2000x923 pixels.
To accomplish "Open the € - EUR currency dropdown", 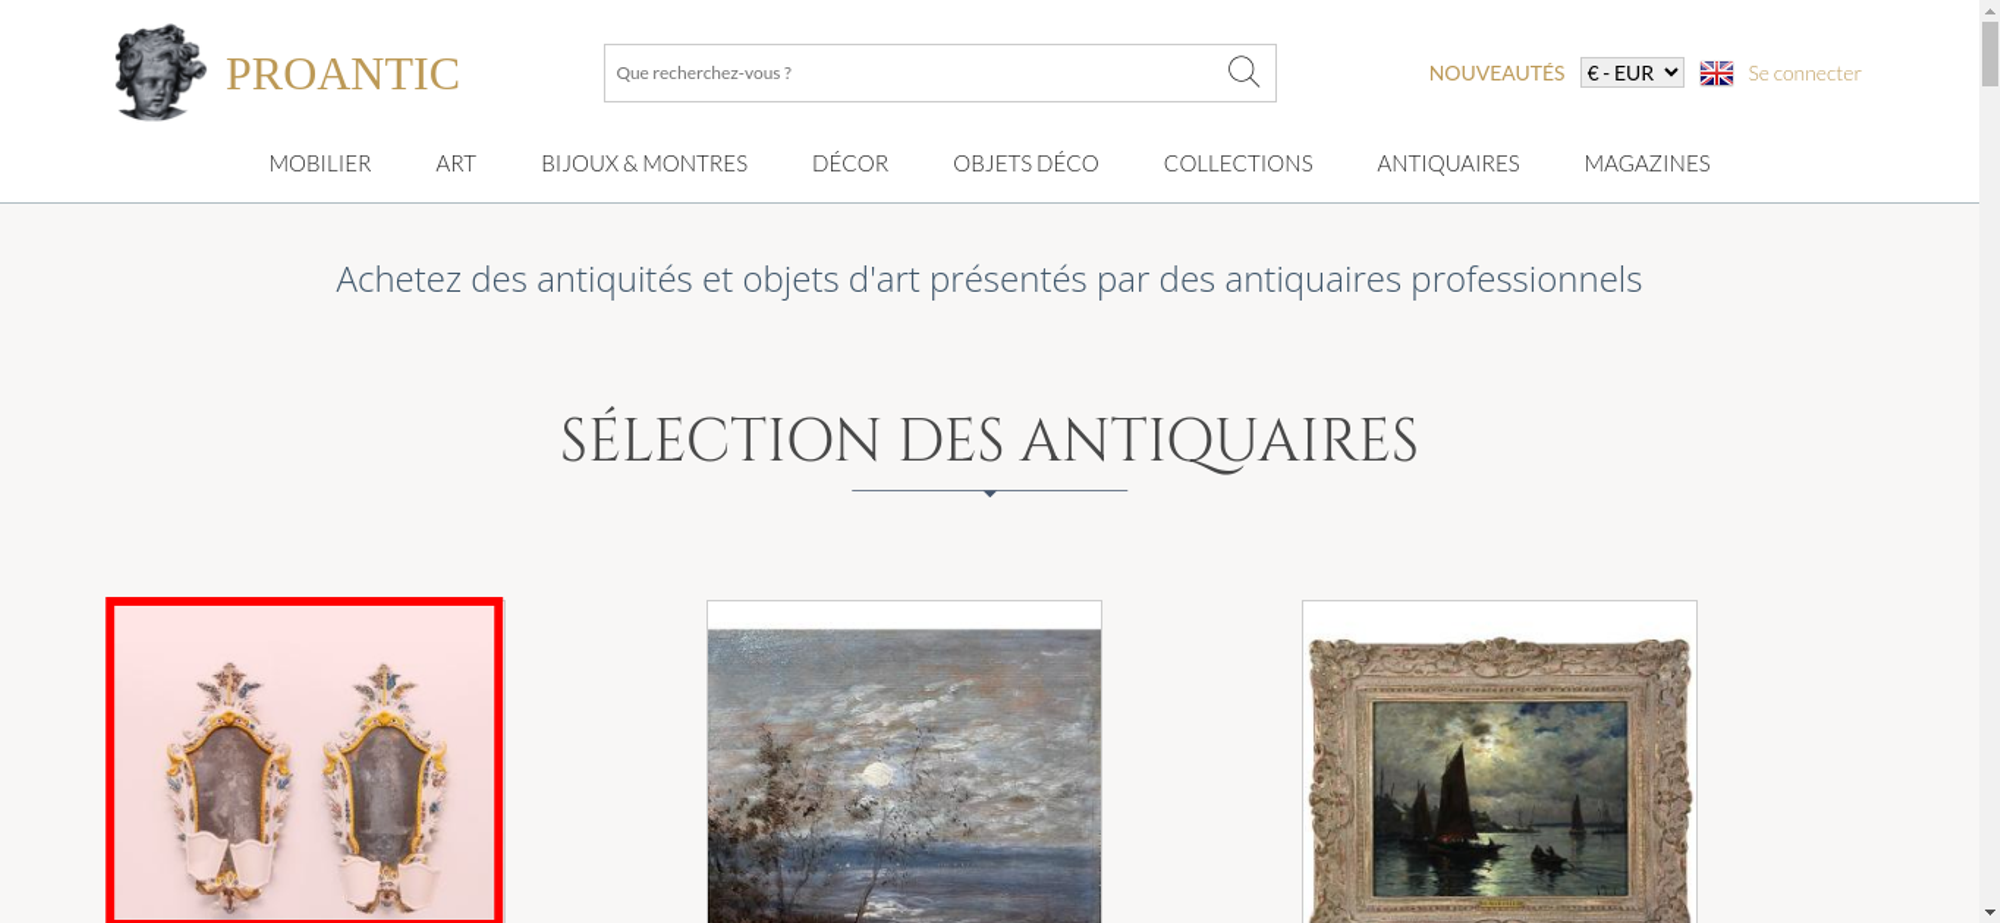I will click(x=1632, y=73).
